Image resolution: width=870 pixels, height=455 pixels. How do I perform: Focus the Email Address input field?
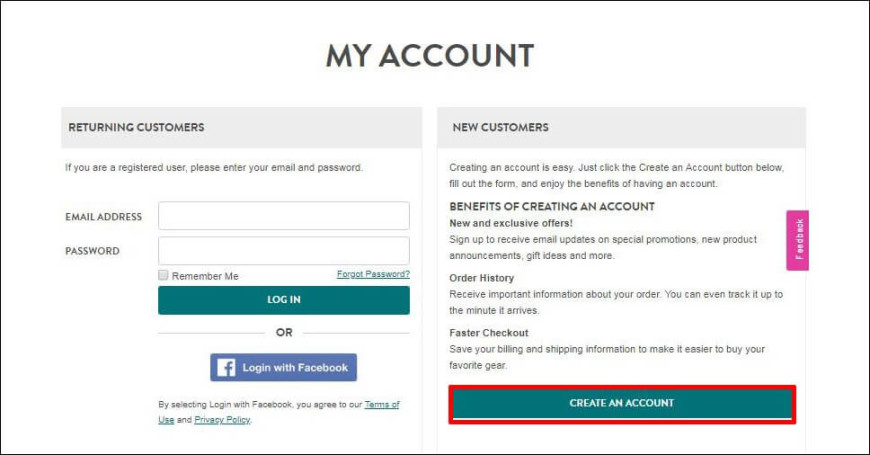284,215
